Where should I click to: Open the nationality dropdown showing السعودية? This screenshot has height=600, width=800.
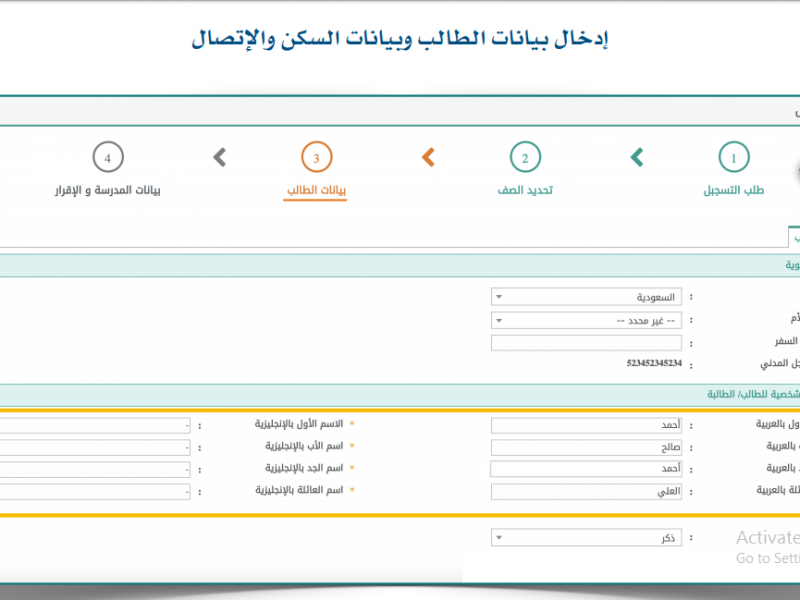point(586,297)
